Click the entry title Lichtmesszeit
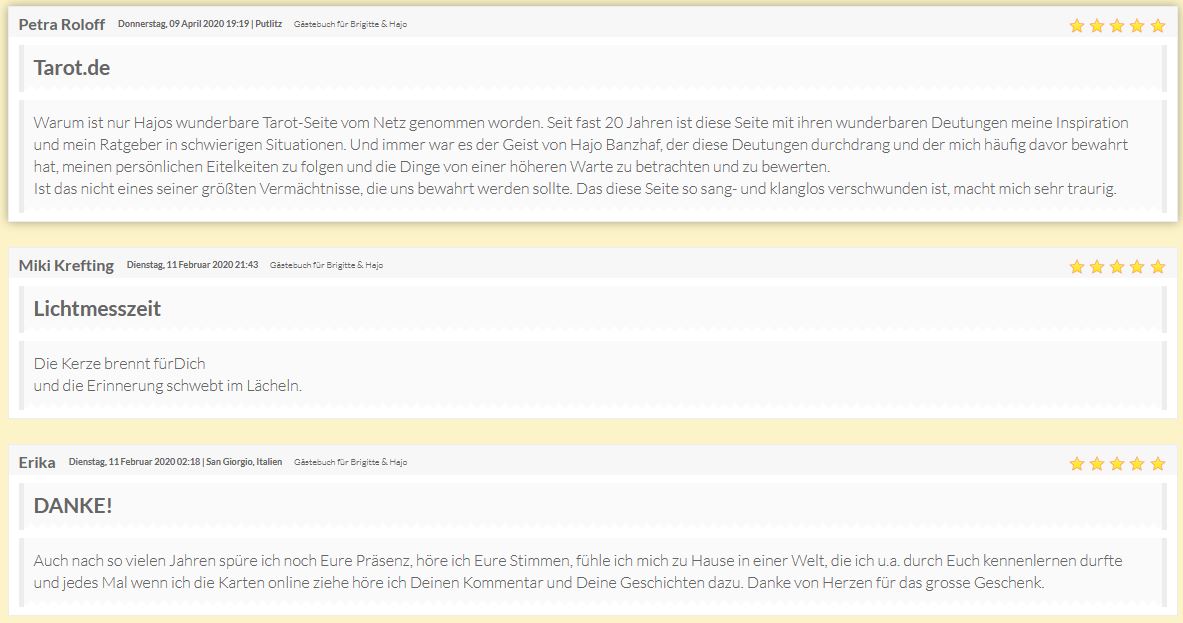This screenshot has height=623, width=1183. [x=97, y=308]
